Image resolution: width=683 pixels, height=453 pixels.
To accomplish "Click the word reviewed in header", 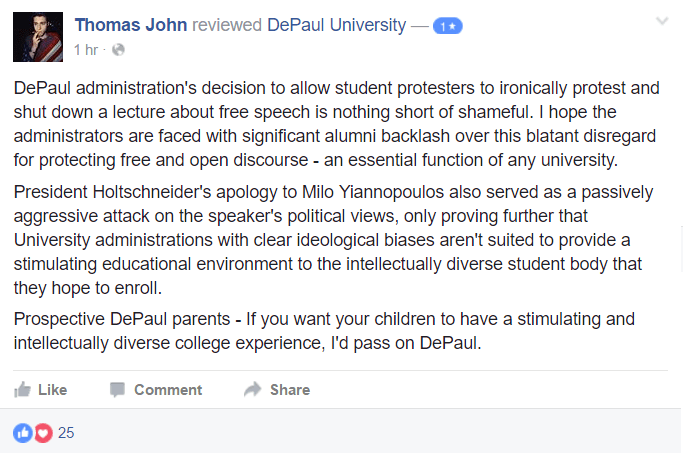I will tap(227, 25).
